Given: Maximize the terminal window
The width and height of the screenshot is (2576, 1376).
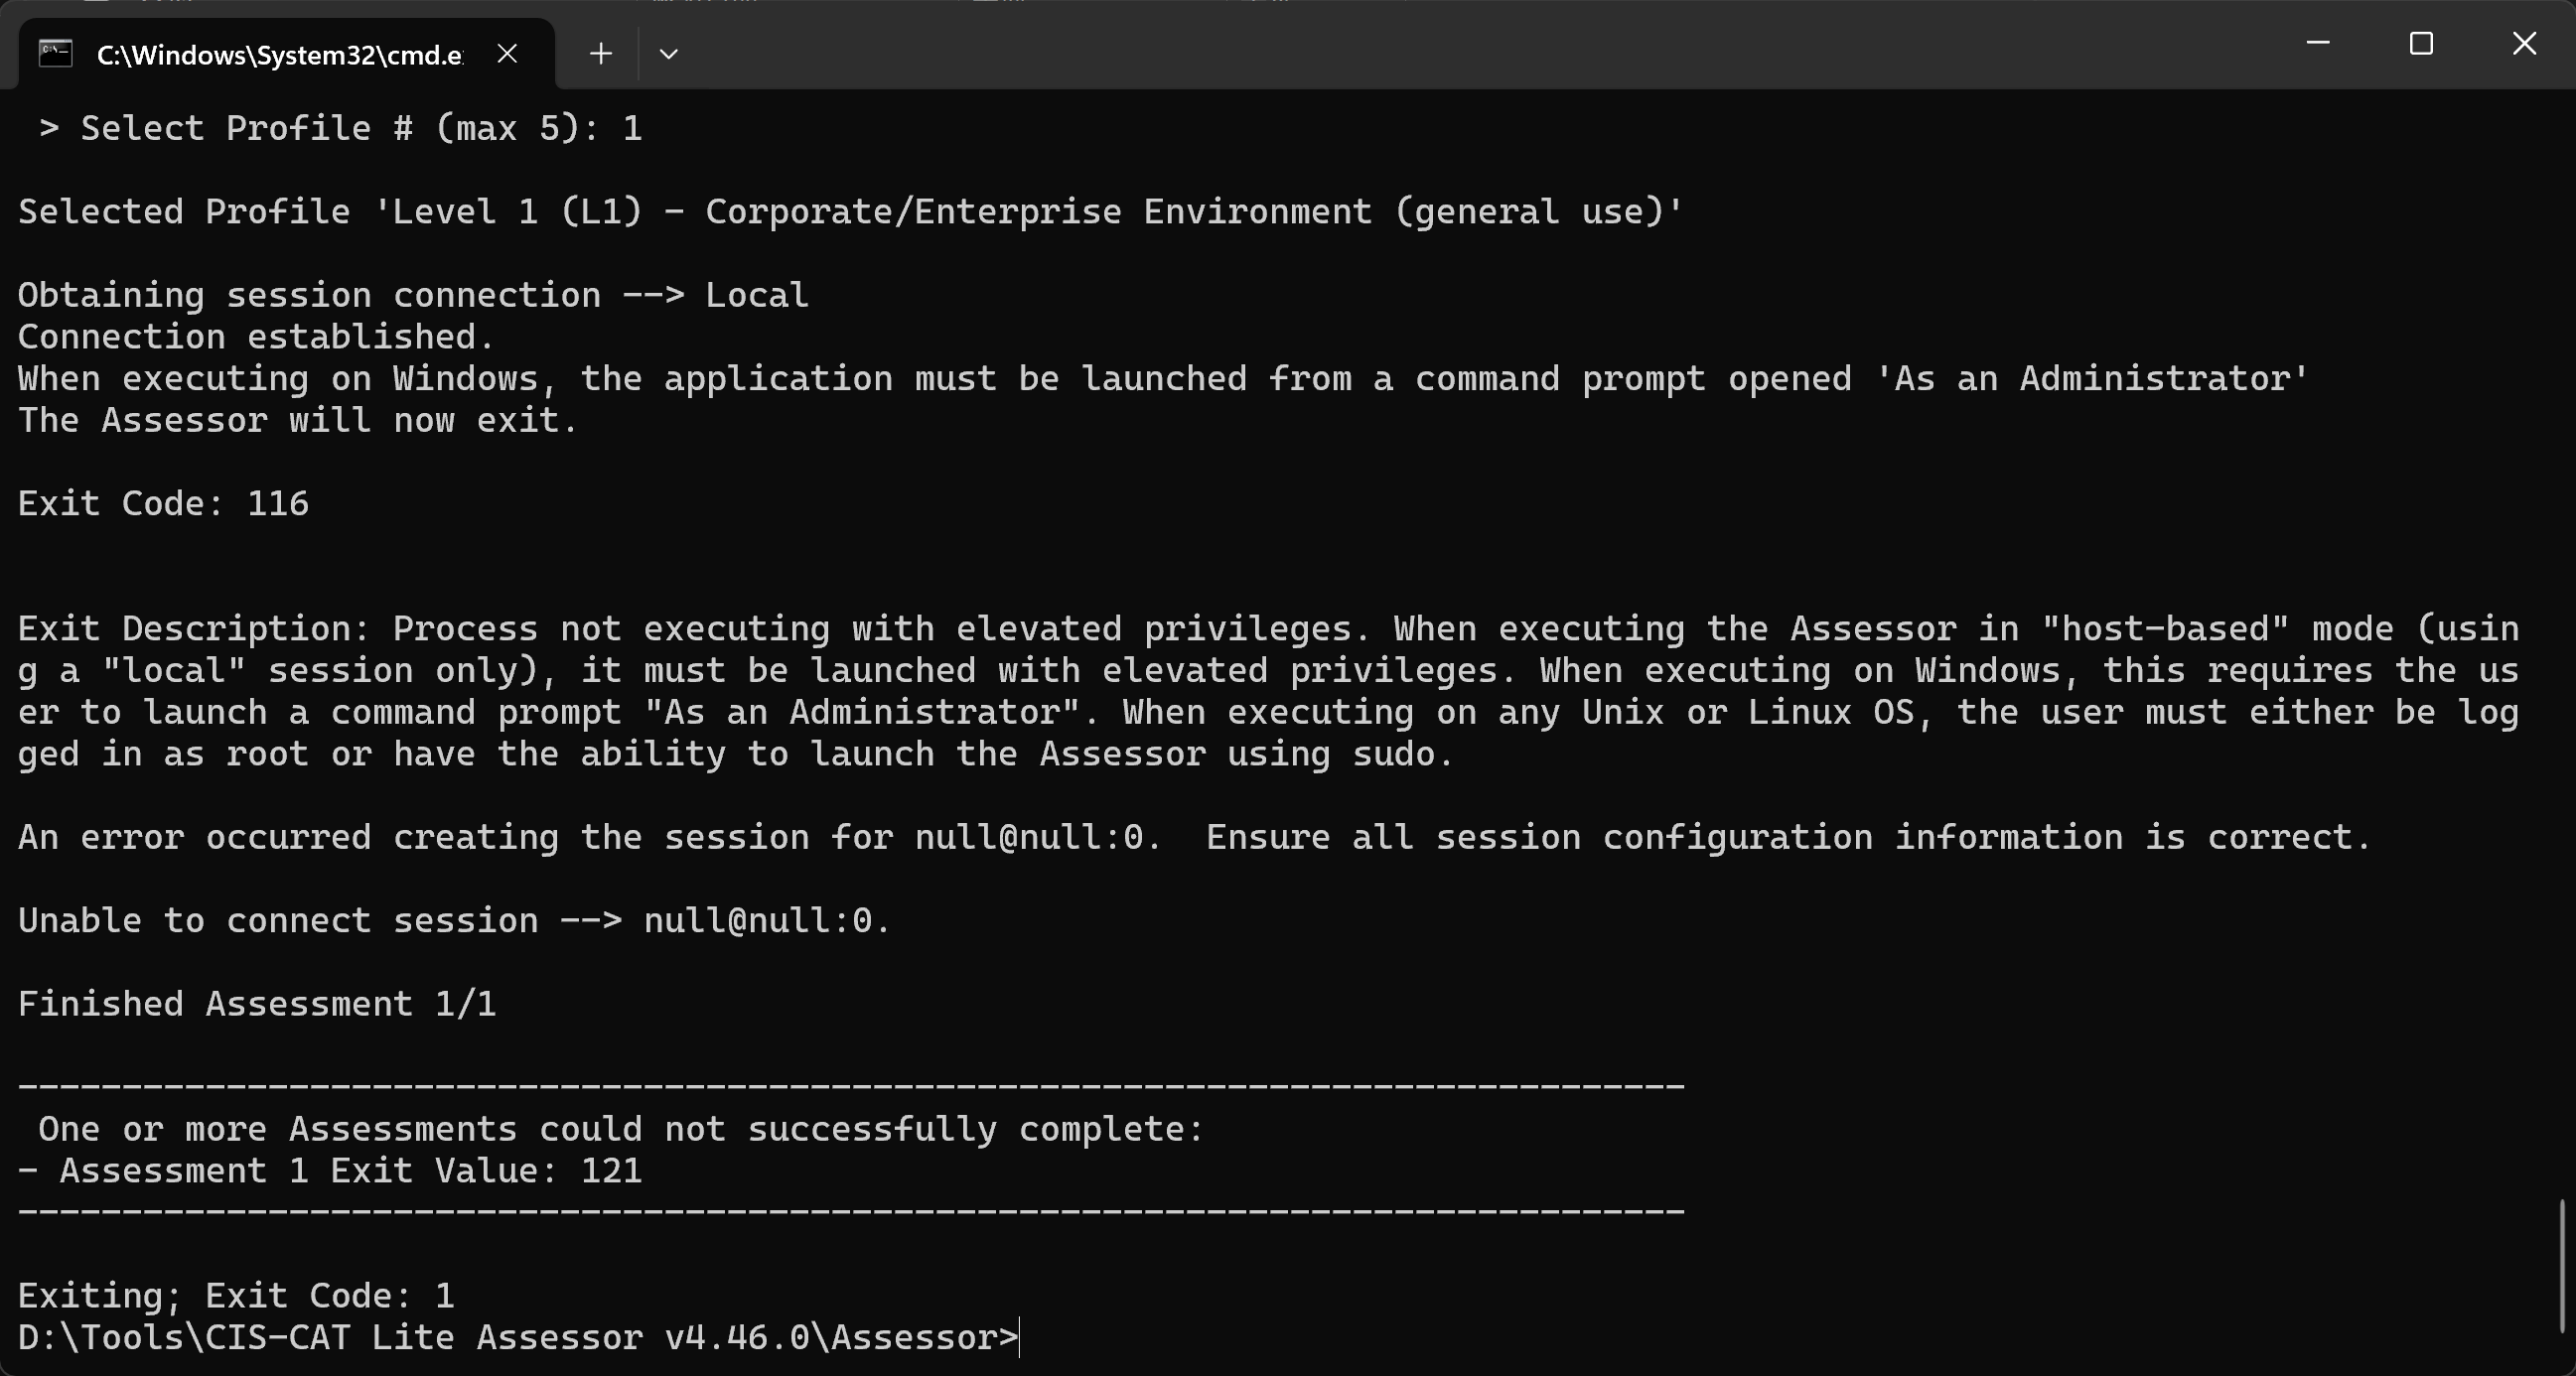Looking at the screenshot, I should [2421, 43].
